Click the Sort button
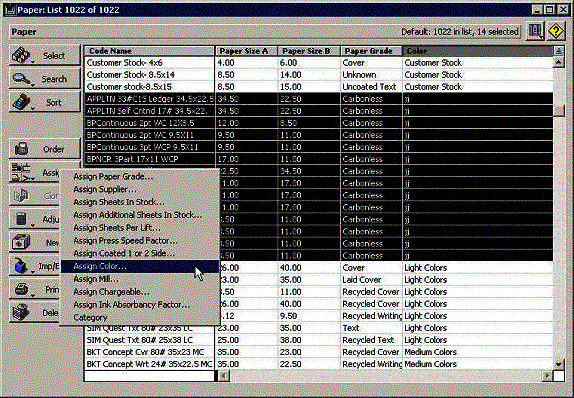574x398 pixels. click(45, 102)
